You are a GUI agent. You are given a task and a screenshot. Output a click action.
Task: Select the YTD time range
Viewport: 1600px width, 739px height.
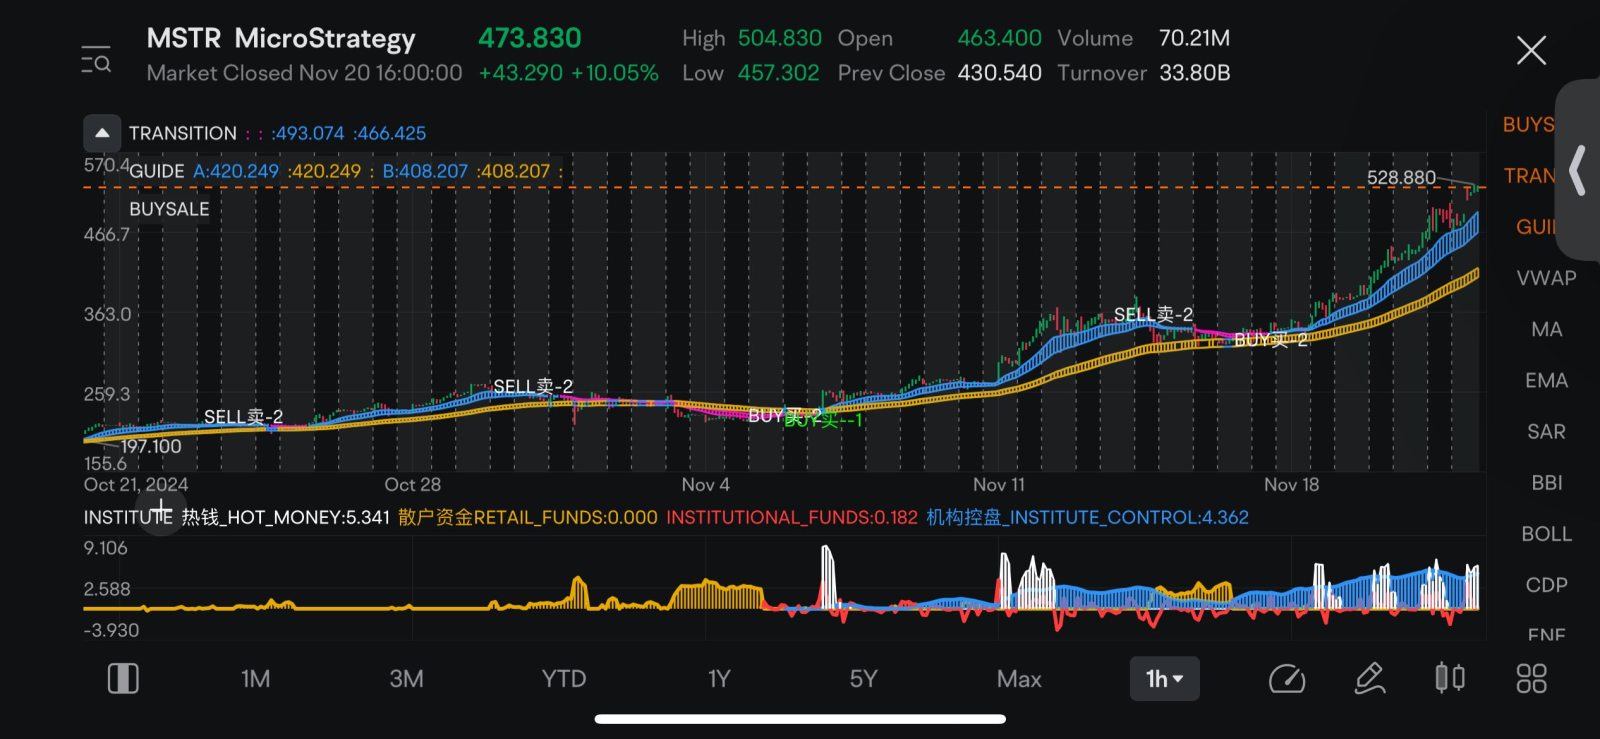coord(564,679)
